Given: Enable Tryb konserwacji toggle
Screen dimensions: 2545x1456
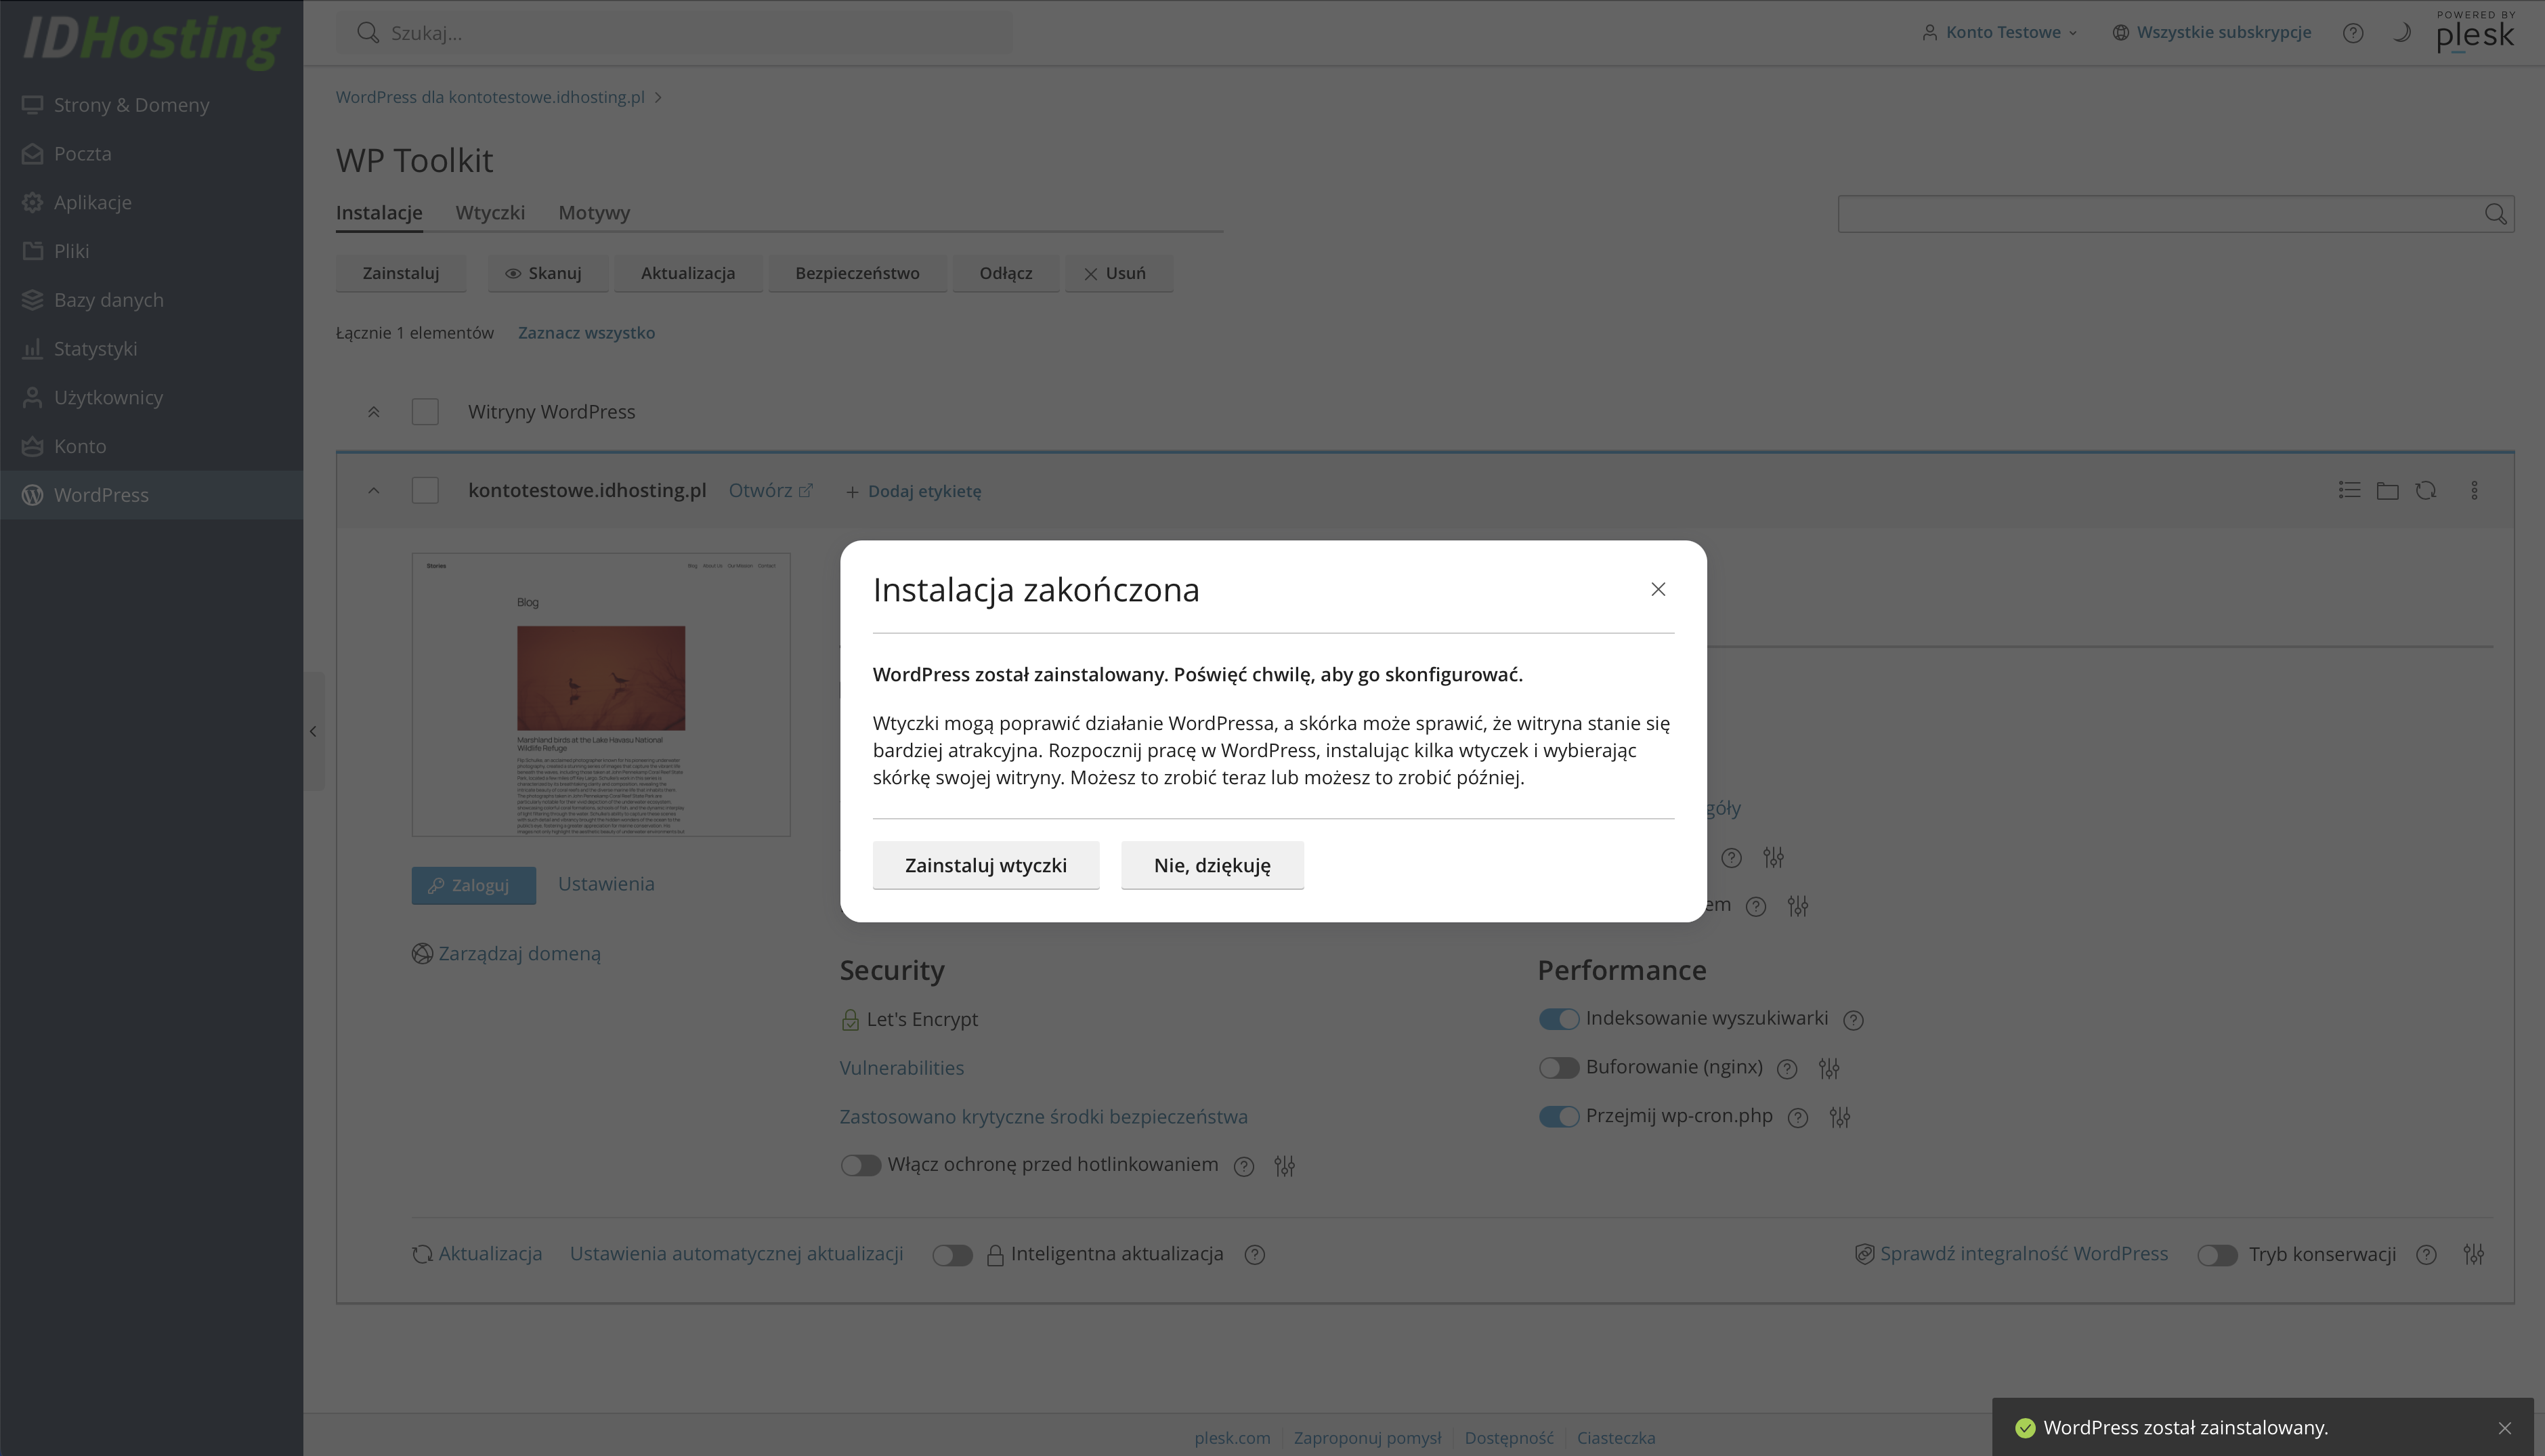Looking at the screenshot, I should 2217,1255.
